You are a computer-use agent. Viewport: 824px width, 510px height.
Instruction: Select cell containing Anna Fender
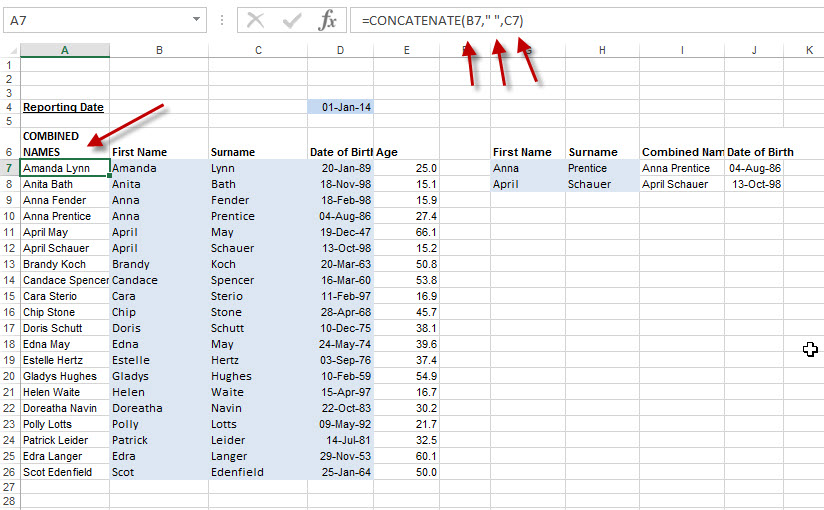point(65,200)
